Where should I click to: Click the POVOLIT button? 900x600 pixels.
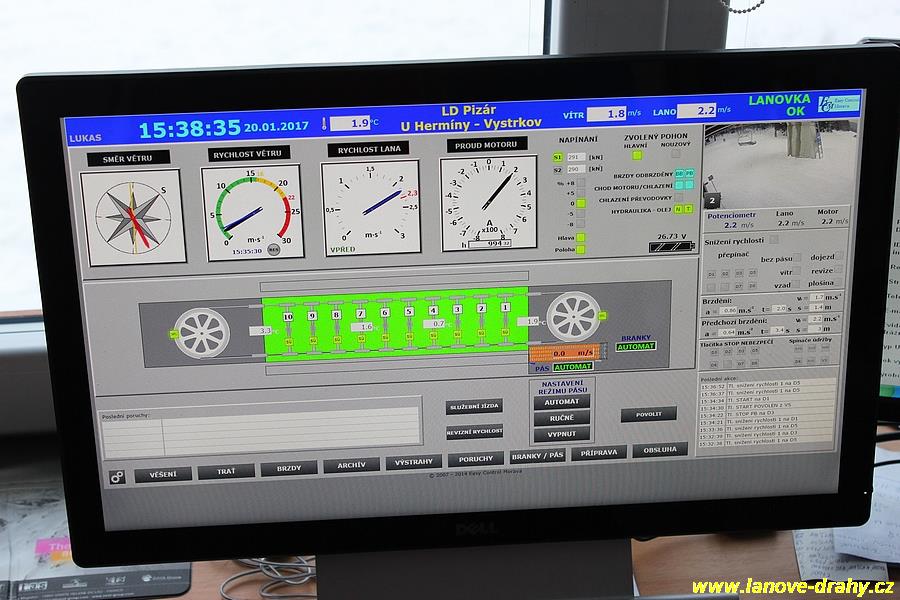pos(648,414)
